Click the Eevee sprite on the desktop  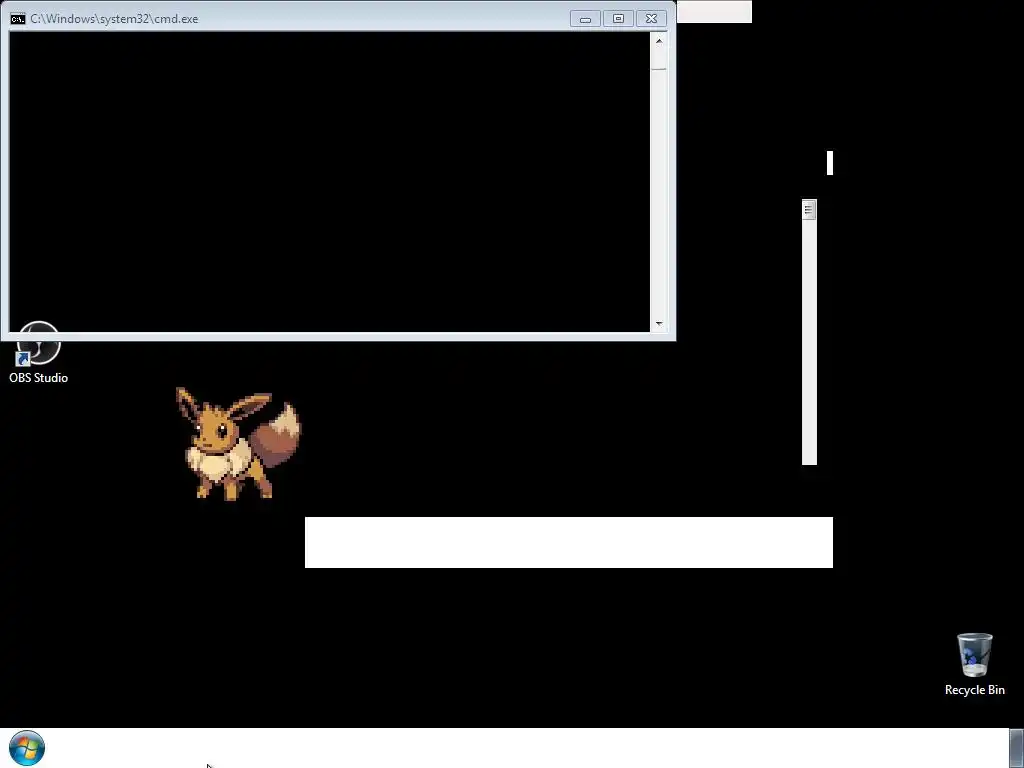[x=238, y=444]
